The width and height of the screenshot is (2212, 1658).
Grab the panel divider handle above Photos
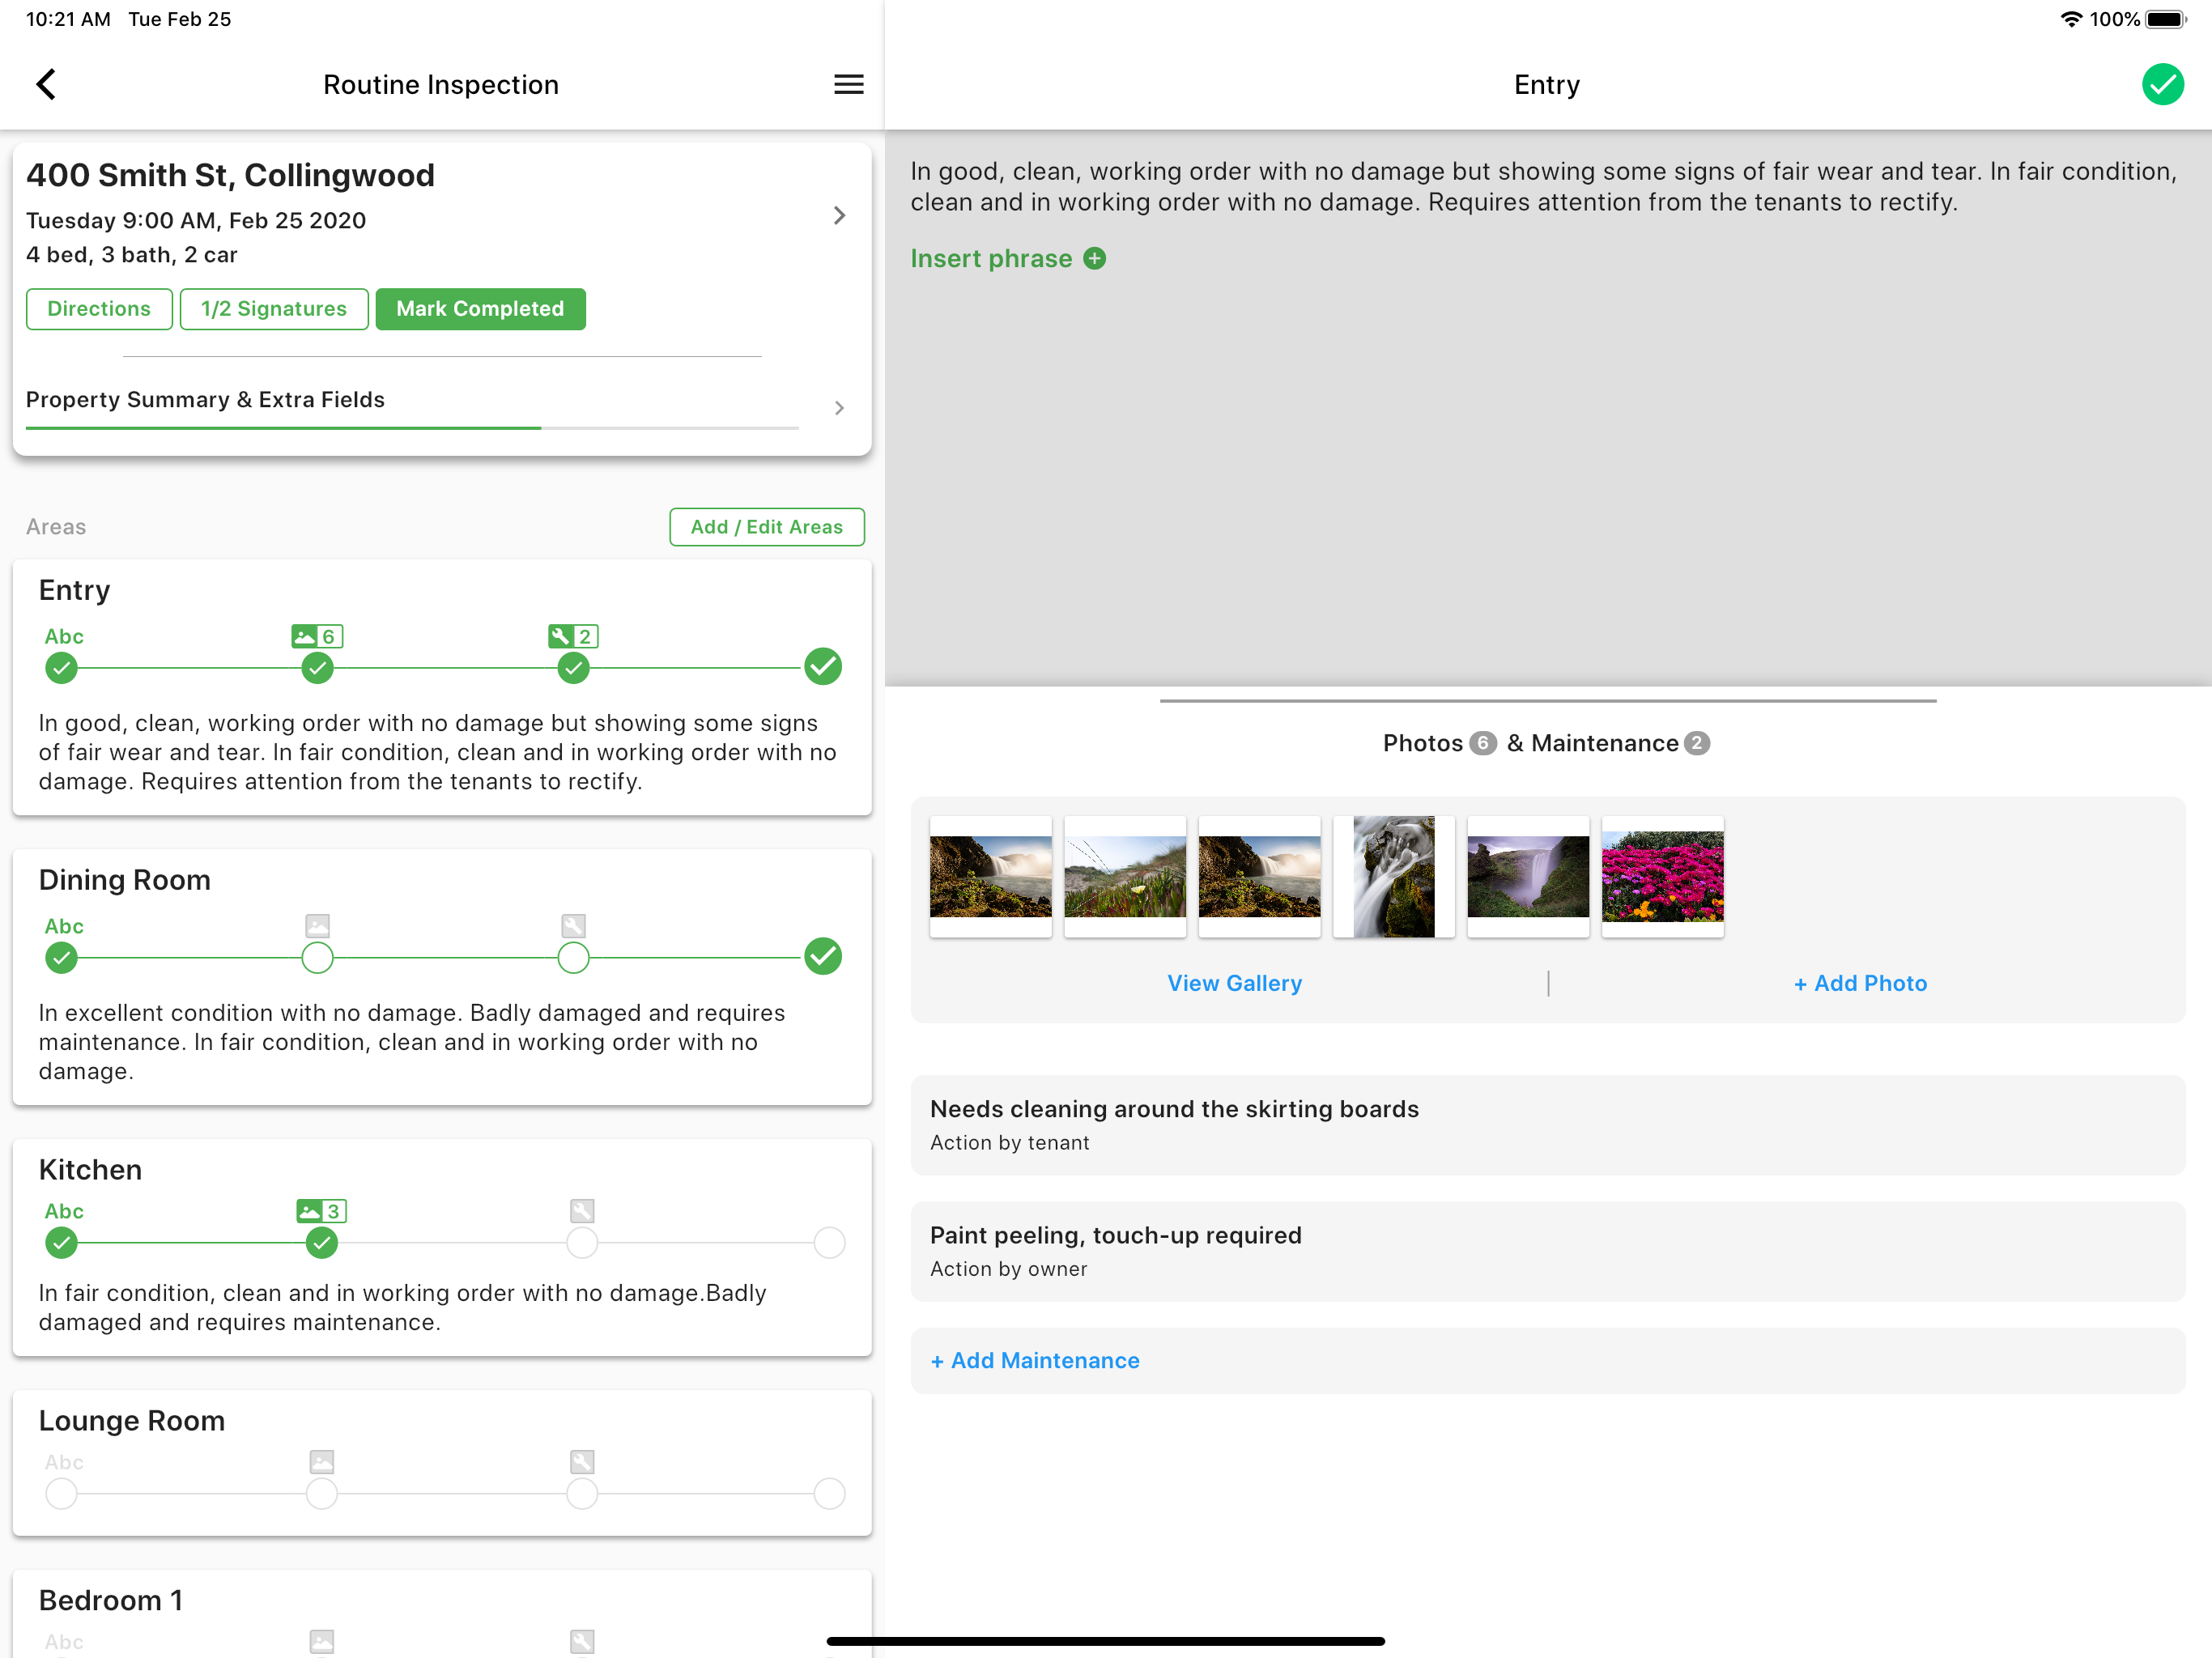click(x=1548, y=700)
